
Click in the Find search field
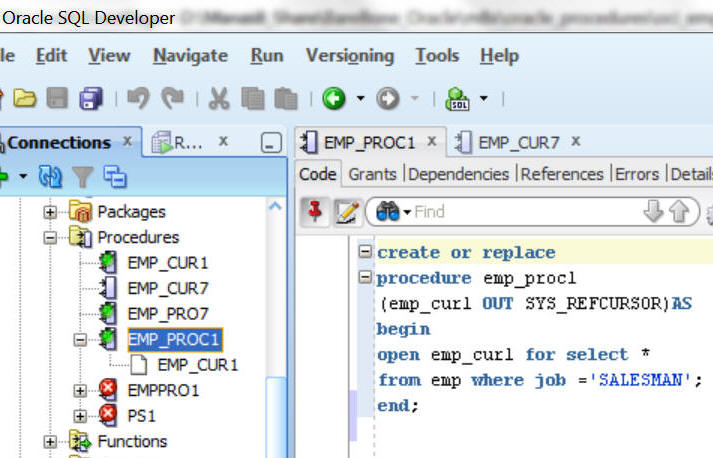pyautogui.click(x=525, y=212)
